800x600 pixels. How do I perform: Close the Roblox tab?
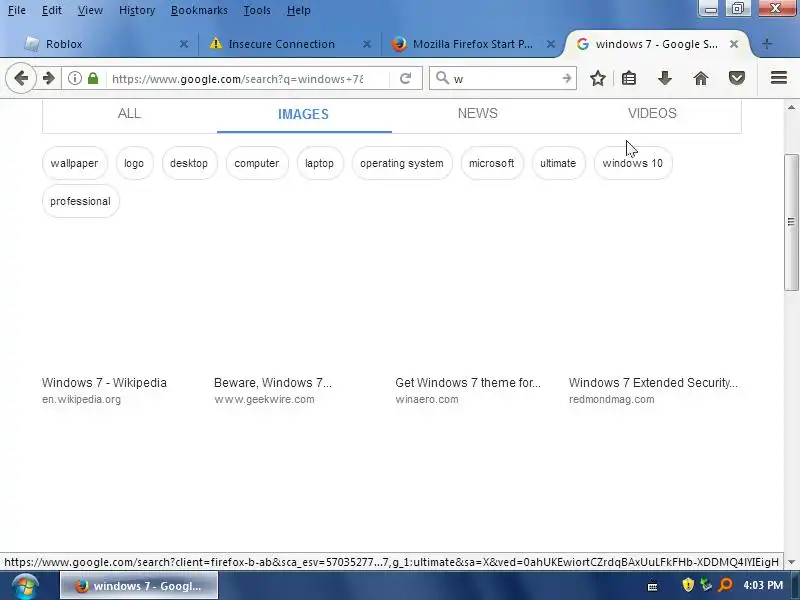(184, 44)
